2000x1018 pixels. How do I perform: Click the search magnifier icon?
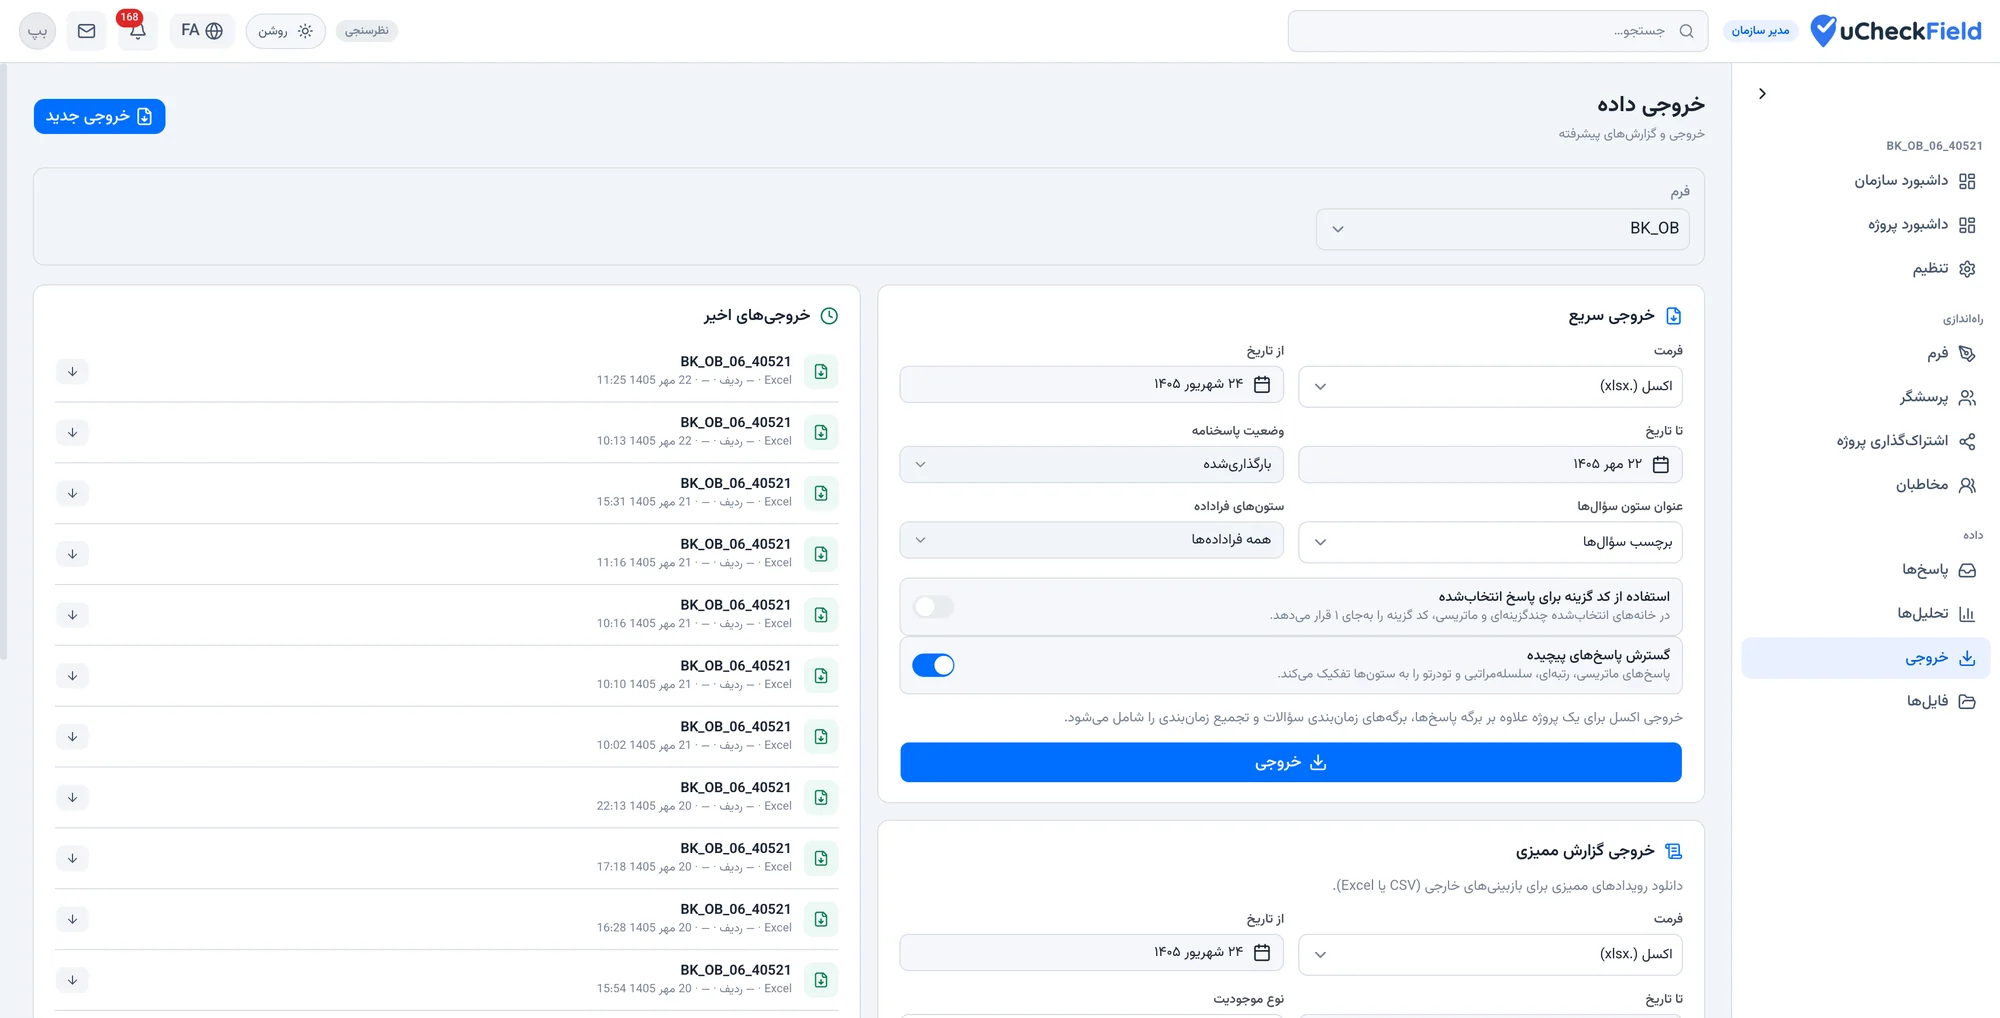click(1686, 31)
